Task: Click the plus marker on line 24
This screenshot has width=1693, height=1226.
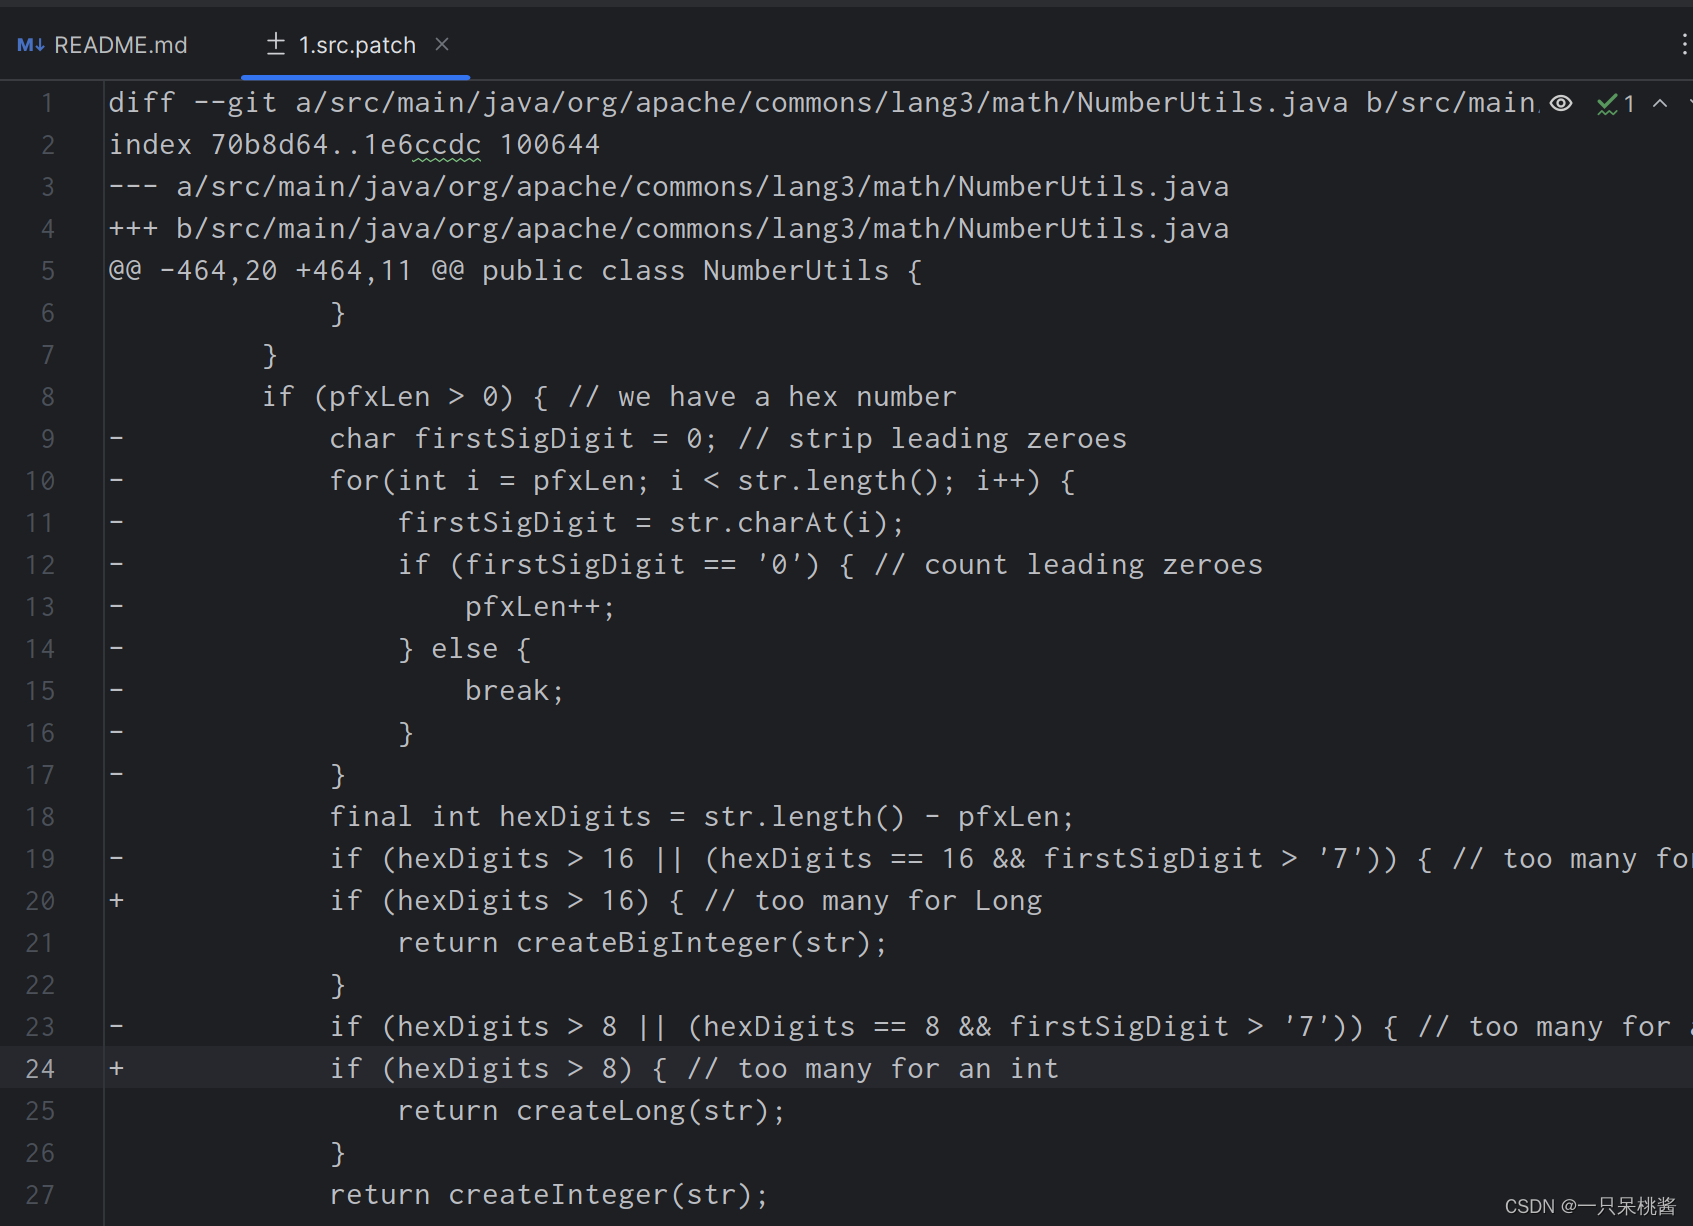Action: click(x=117, y=1069)
